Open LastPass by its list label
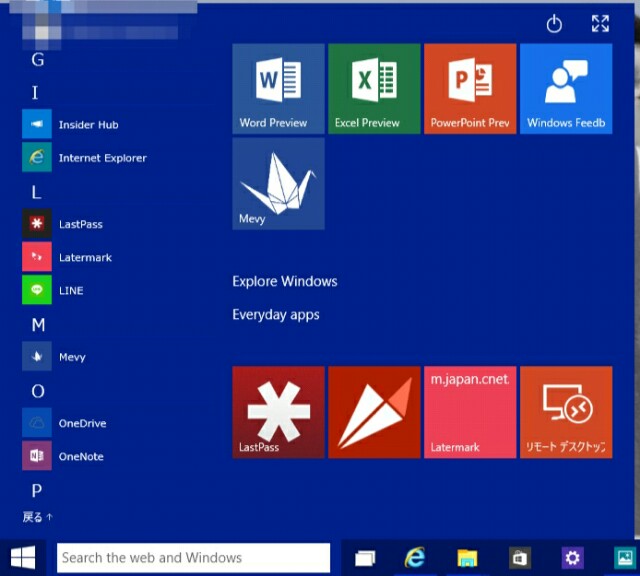Image resolution: width=640 pixels, height=576 pixels. coord(81,224)
